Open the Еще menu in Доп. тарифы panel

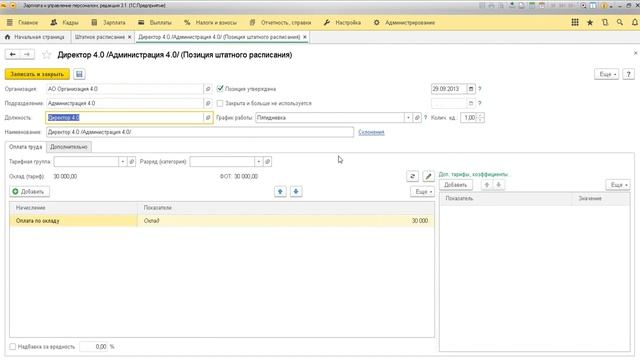[618, 185]
